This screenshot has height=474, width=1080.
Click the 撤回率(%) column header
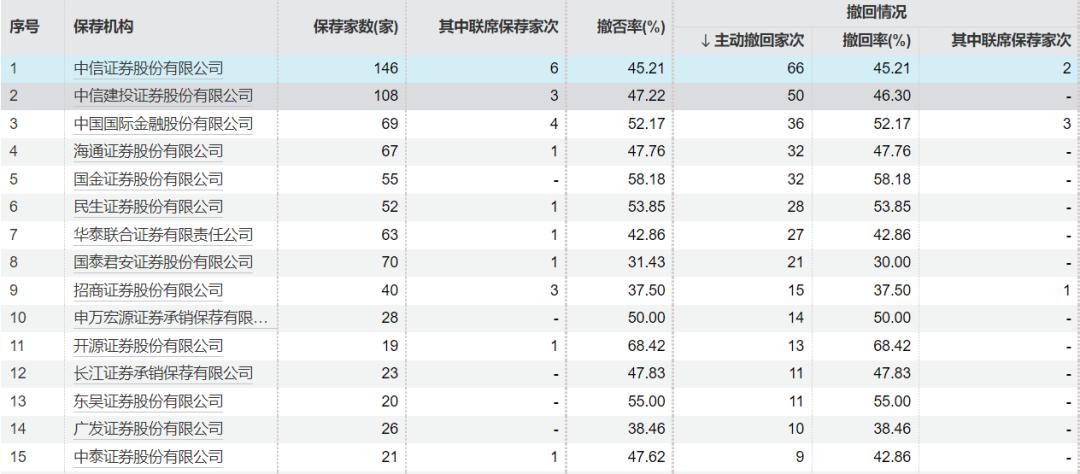tap(876, 41)
